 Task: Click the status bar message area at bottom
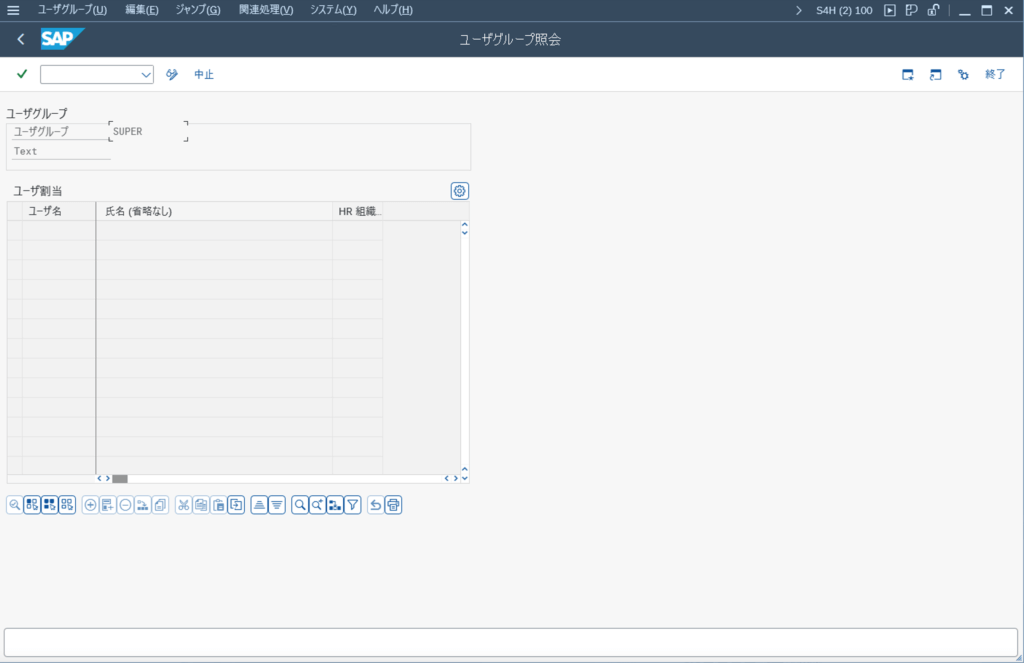[511, 643]
